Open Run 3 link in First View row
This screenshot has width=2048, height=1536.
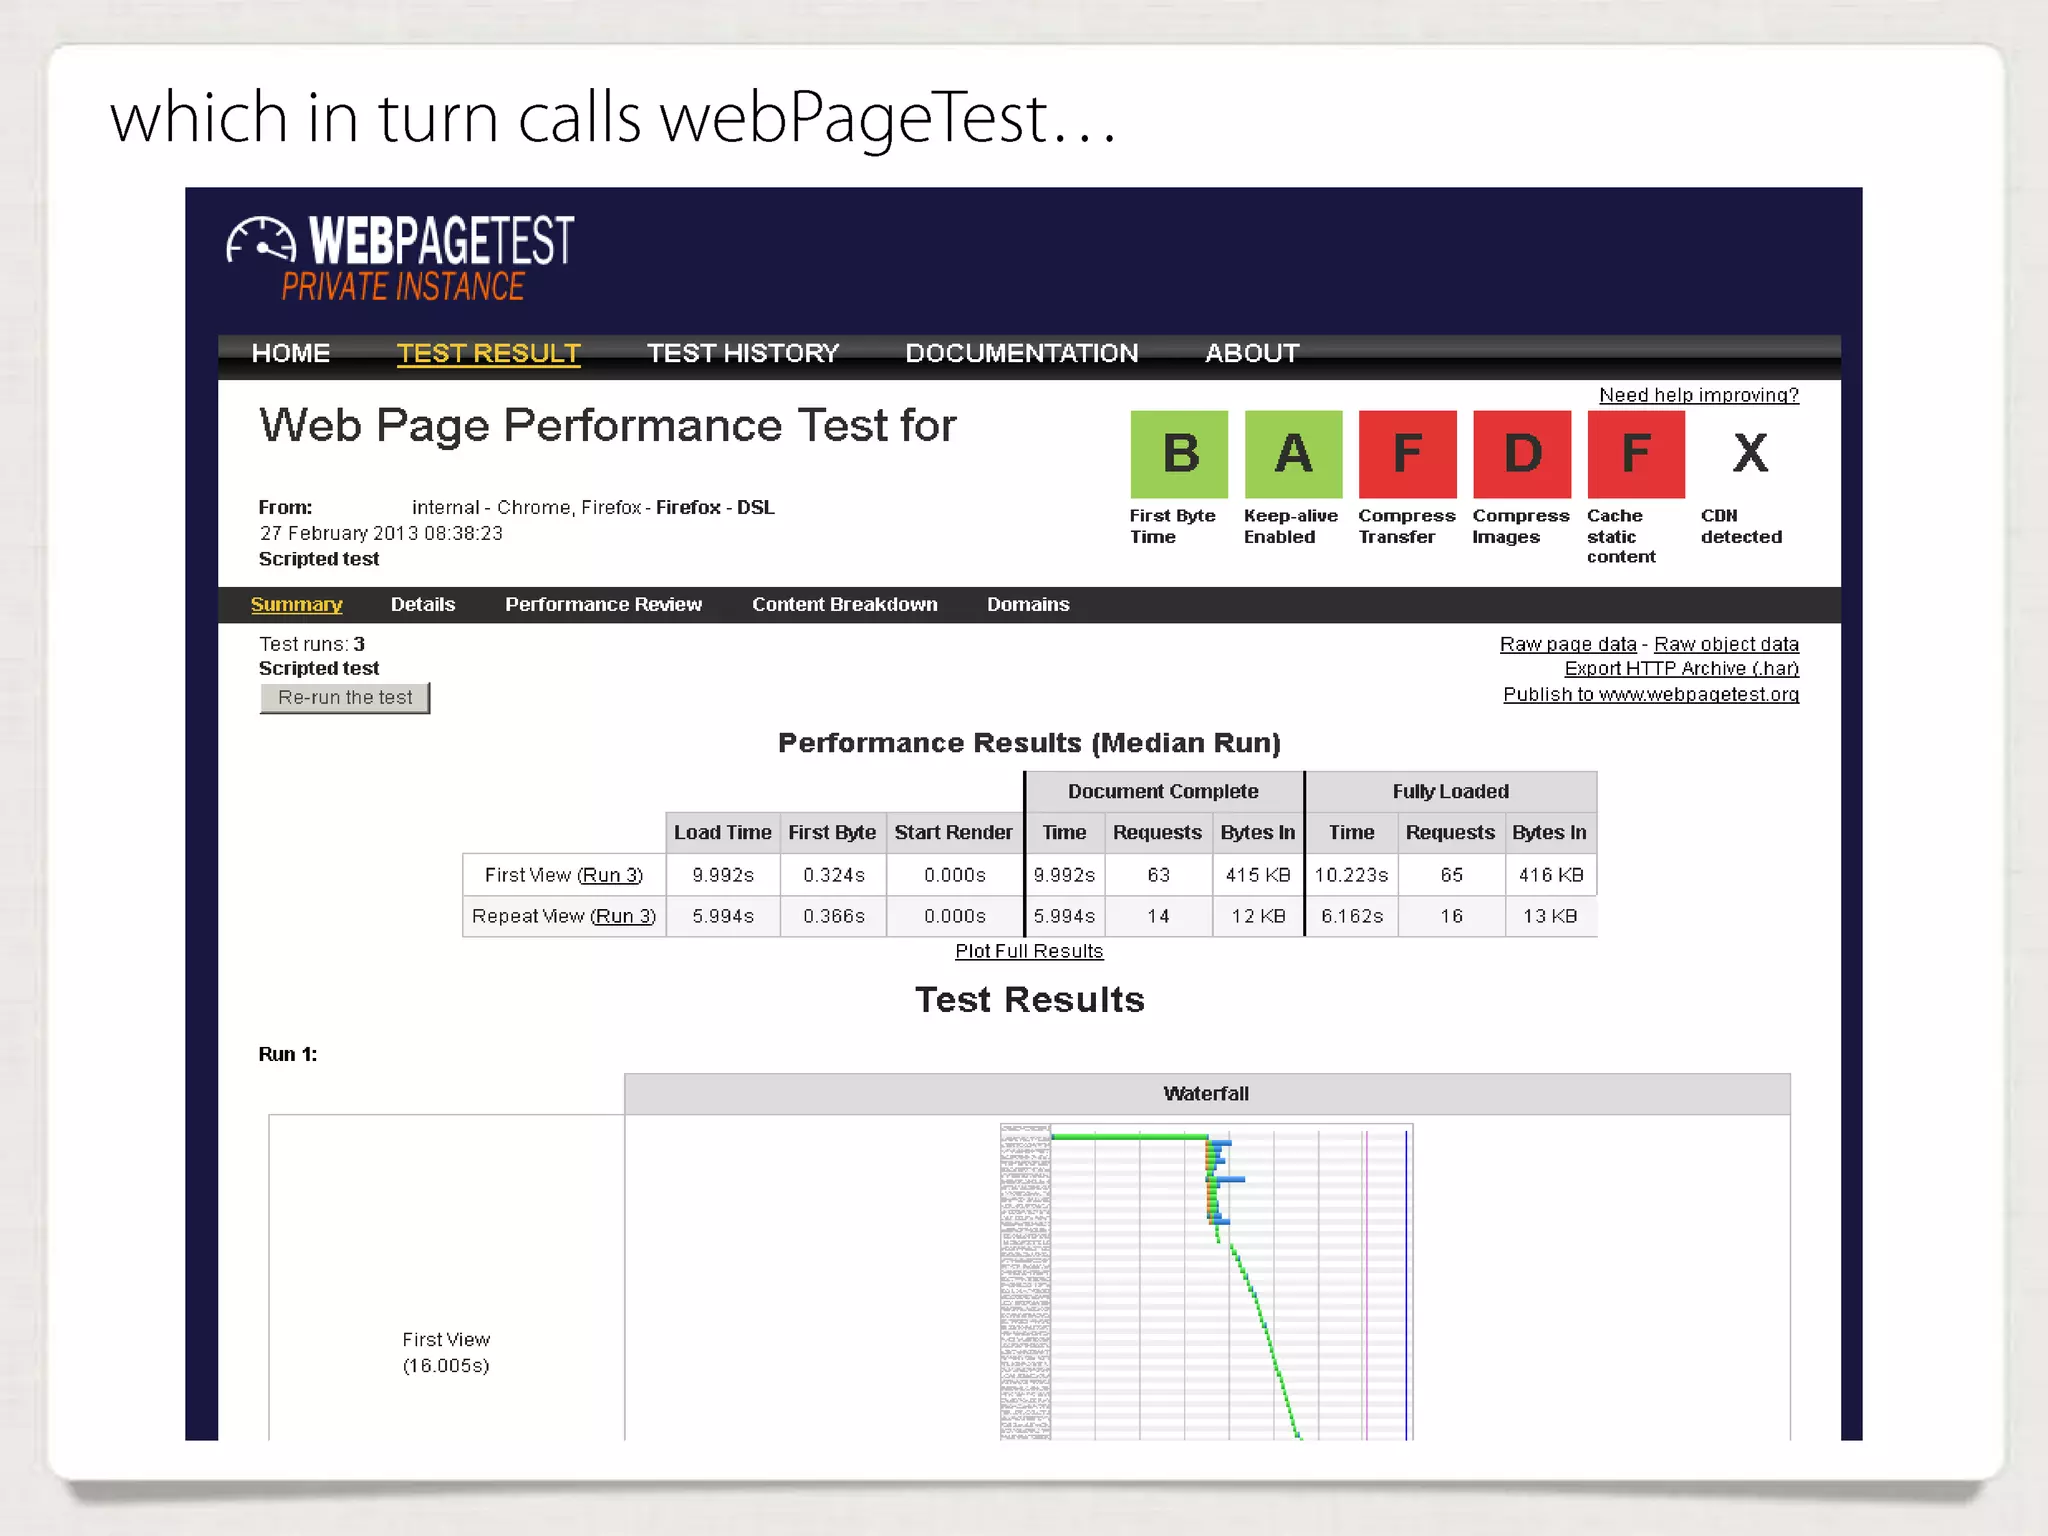[x=610, y=875]
